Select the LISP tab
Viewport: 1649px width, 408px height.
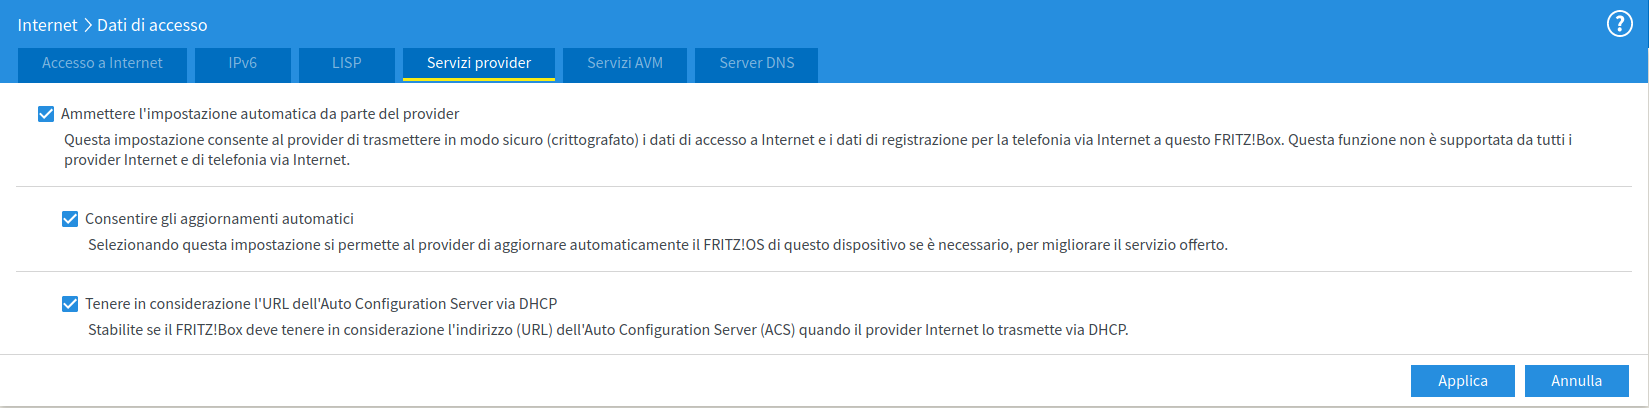coord(347,63)
